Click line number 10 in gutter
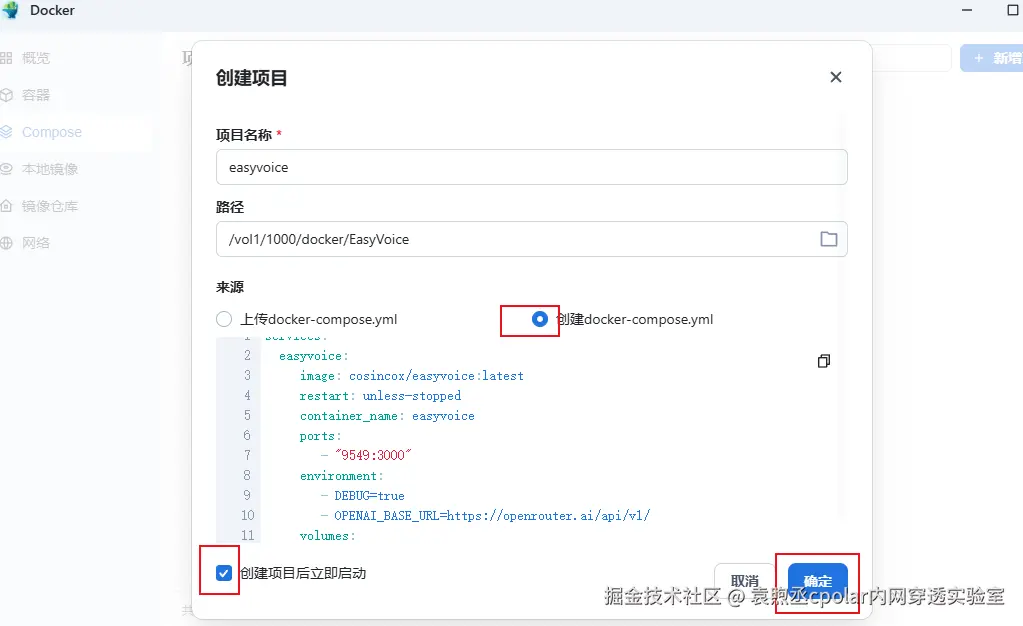 [247, 516]
